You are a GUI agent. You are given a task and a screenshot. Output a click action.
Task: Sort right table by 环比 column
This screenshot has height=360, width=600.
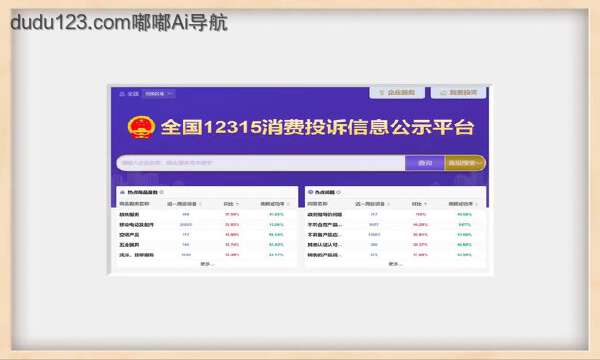point(419,204)
